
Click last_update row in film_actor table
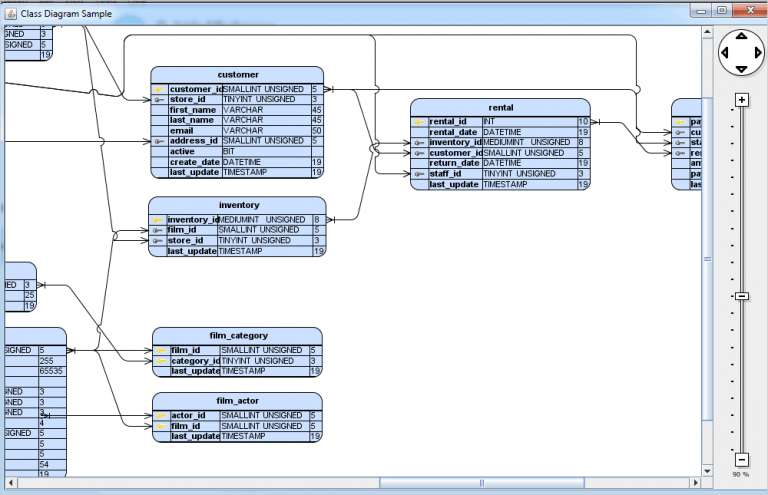pos(238,437)
